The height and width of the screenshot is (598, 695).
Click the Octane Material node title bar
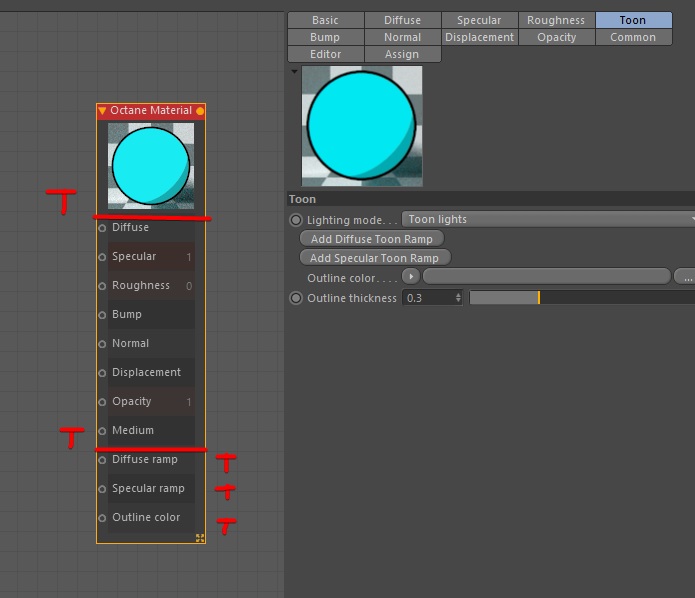coord(151,111)
